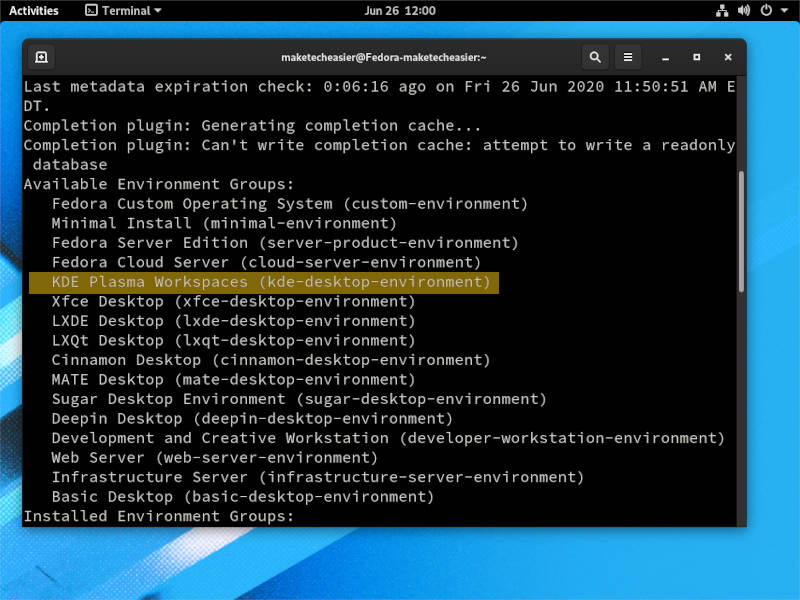800x600 pixels.
Task: Click the window restore icon
Action: [x=697, y=57]
